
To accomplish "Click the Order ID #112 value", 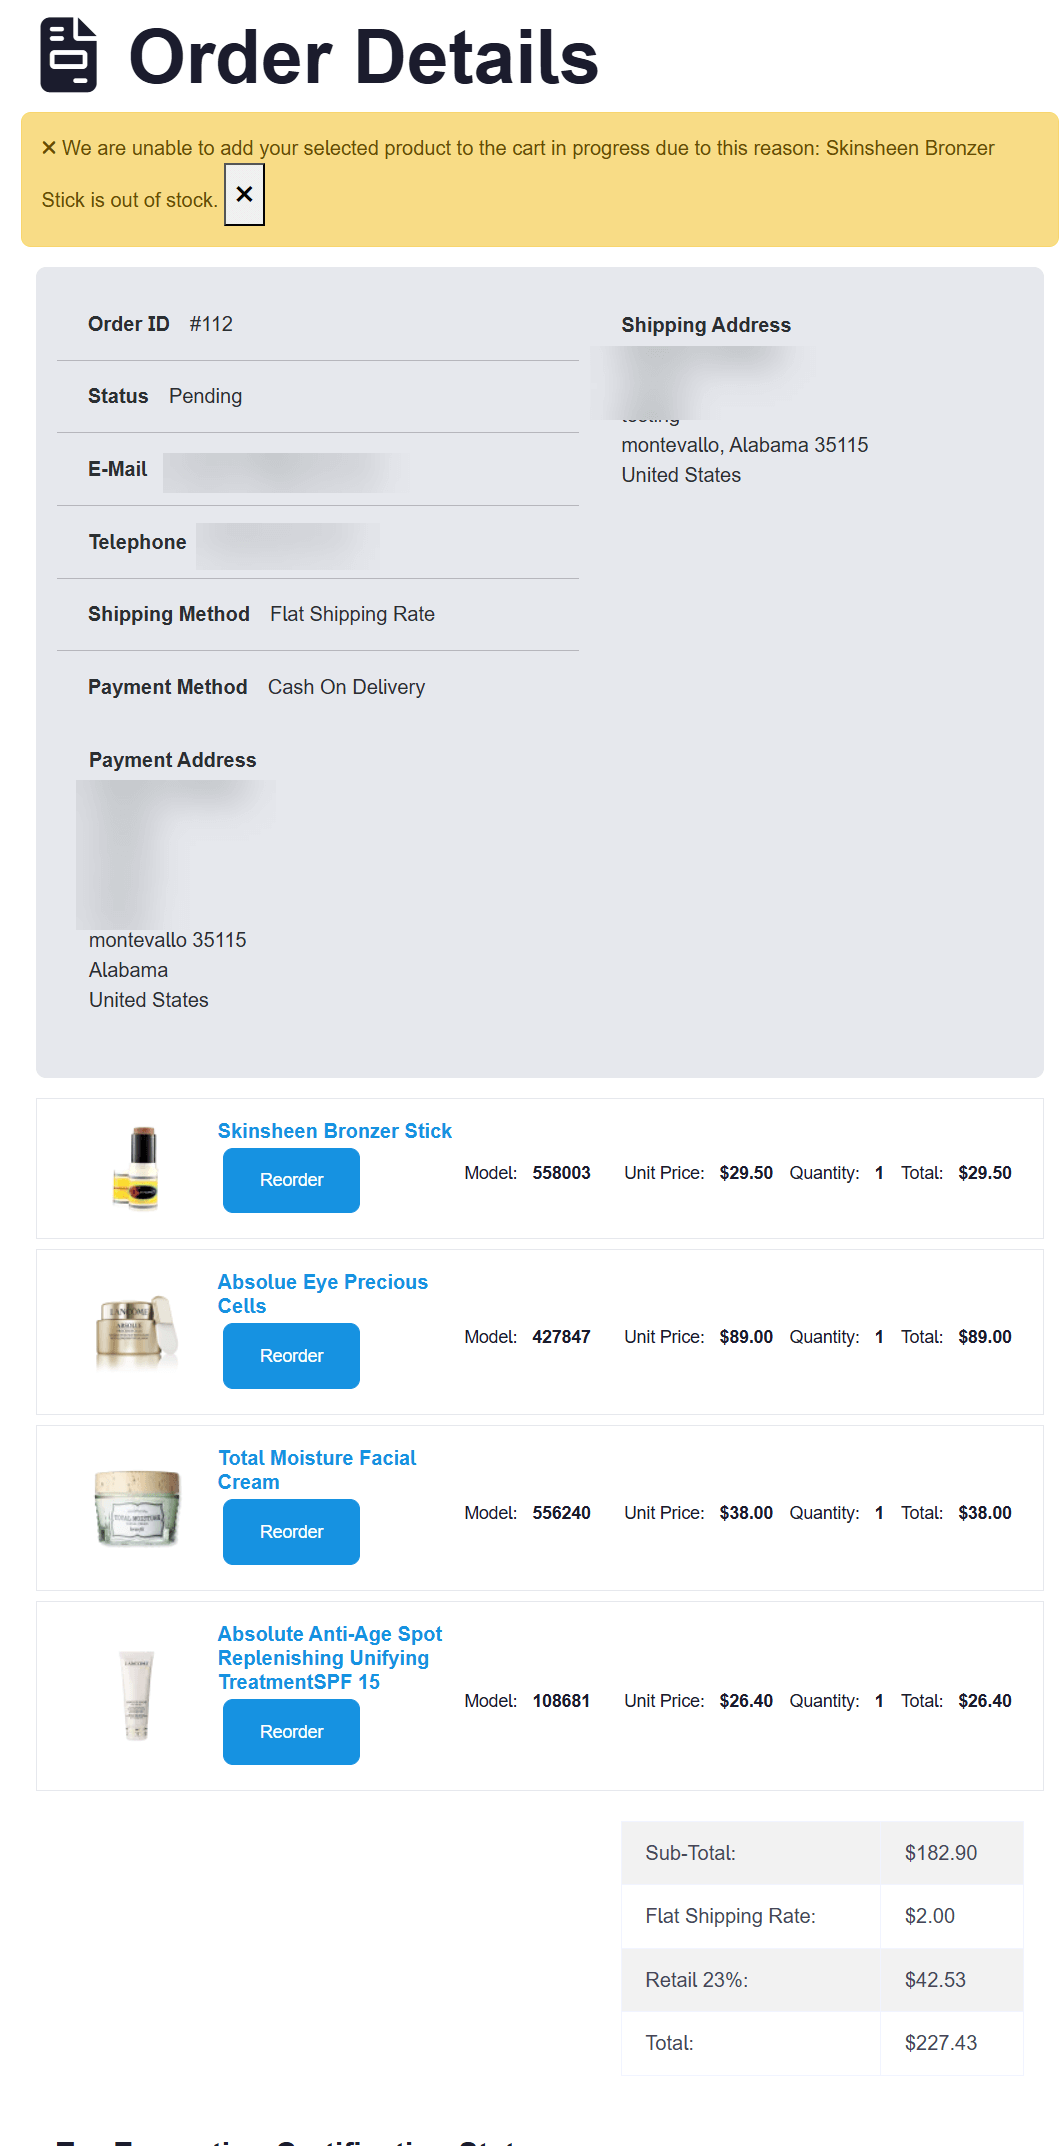I will (211, 324).
